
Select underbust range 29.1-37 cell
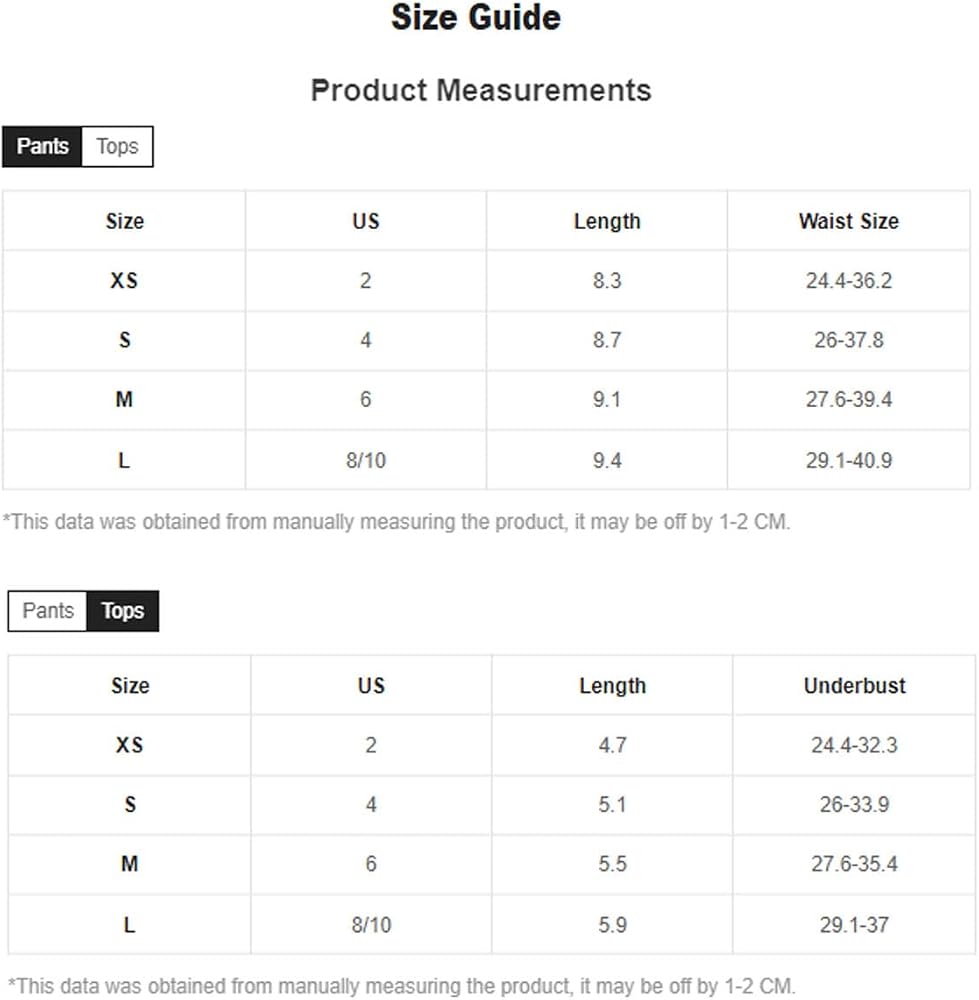point(855,925)
